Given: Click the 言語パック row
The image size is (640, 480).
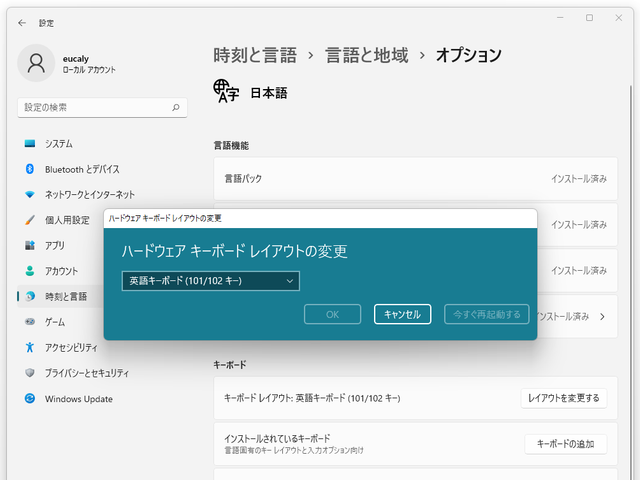Looking at the screenshot, I should [416, 179].
